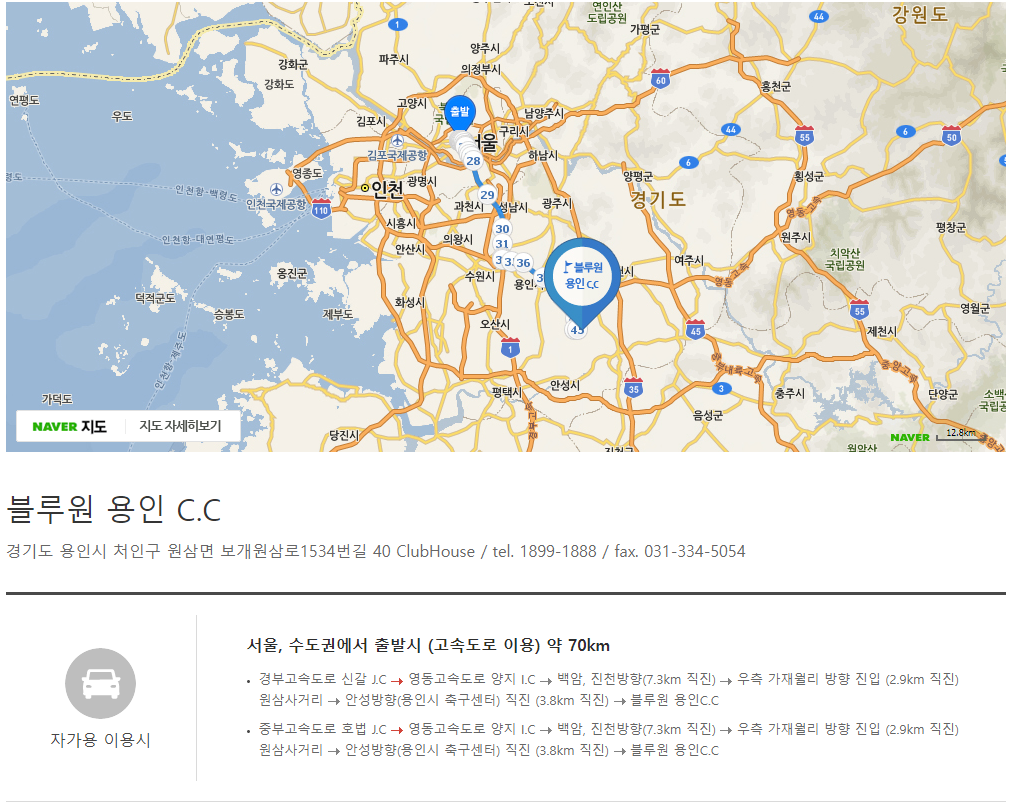The height and width of the screenshot is (810, 1010).
Task: Click the 지도 자세히보기 button
Action: pos(180,426)
